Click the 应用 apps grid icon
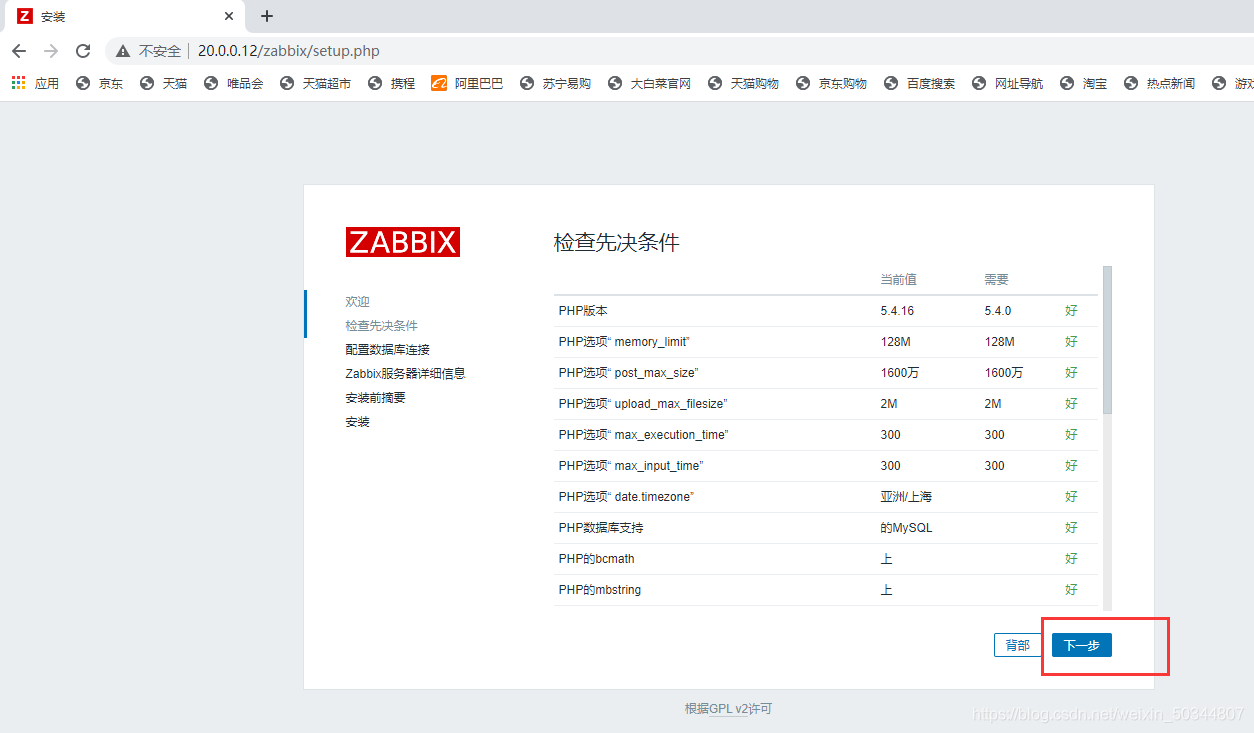The width and height of the screenshot is (1254, 733). coord(19,83)
